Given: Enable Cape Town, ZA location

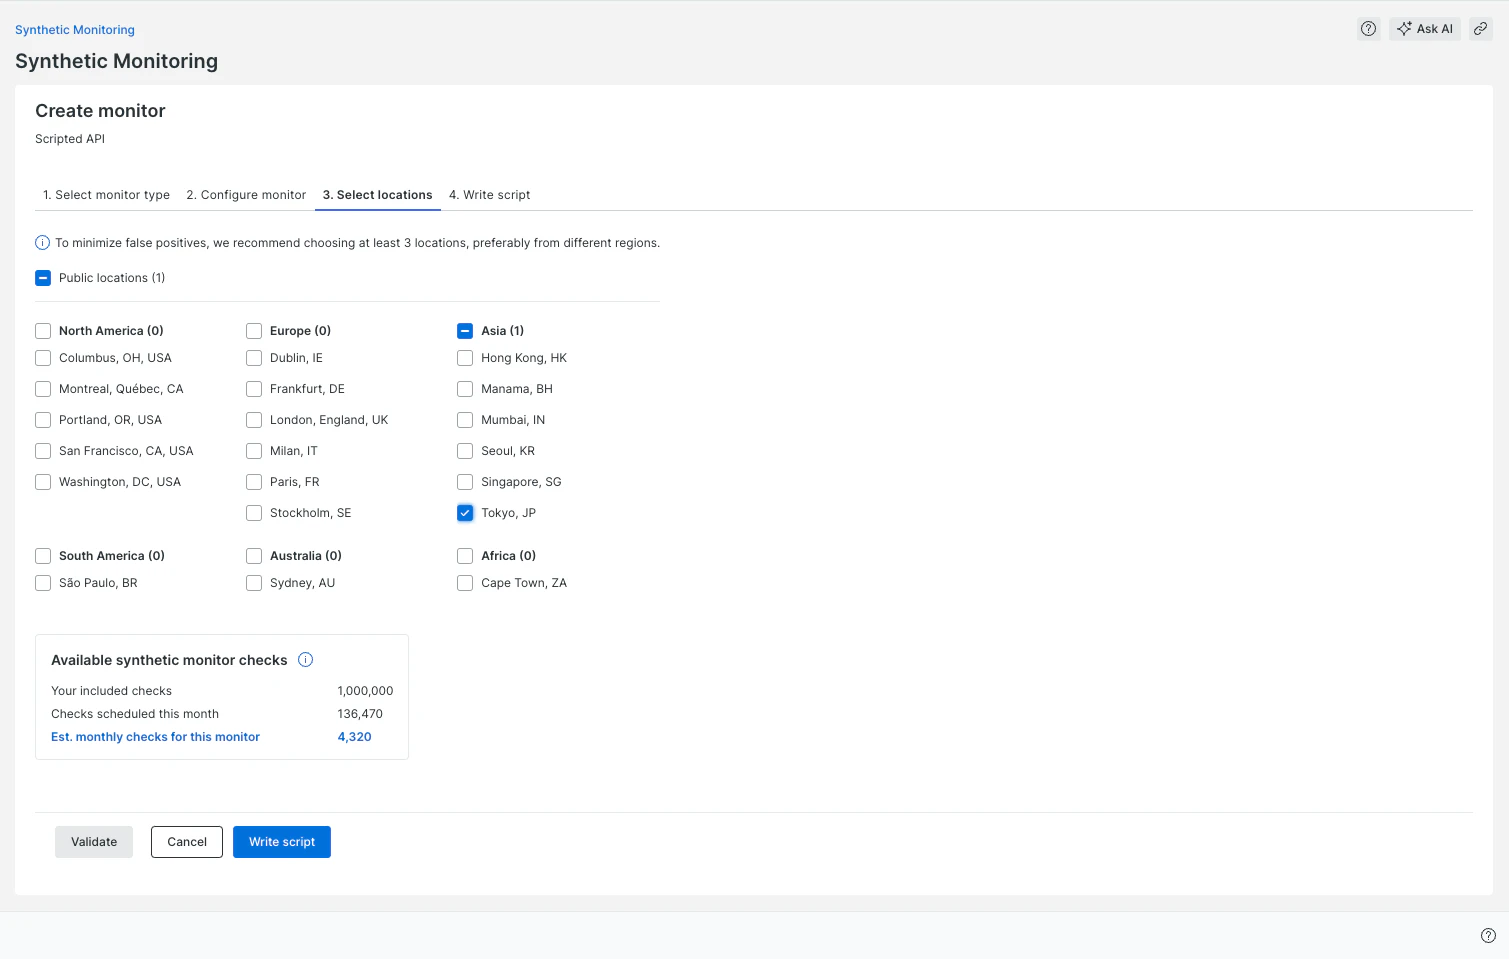Looking at the screenshot, I should (465, 583).
